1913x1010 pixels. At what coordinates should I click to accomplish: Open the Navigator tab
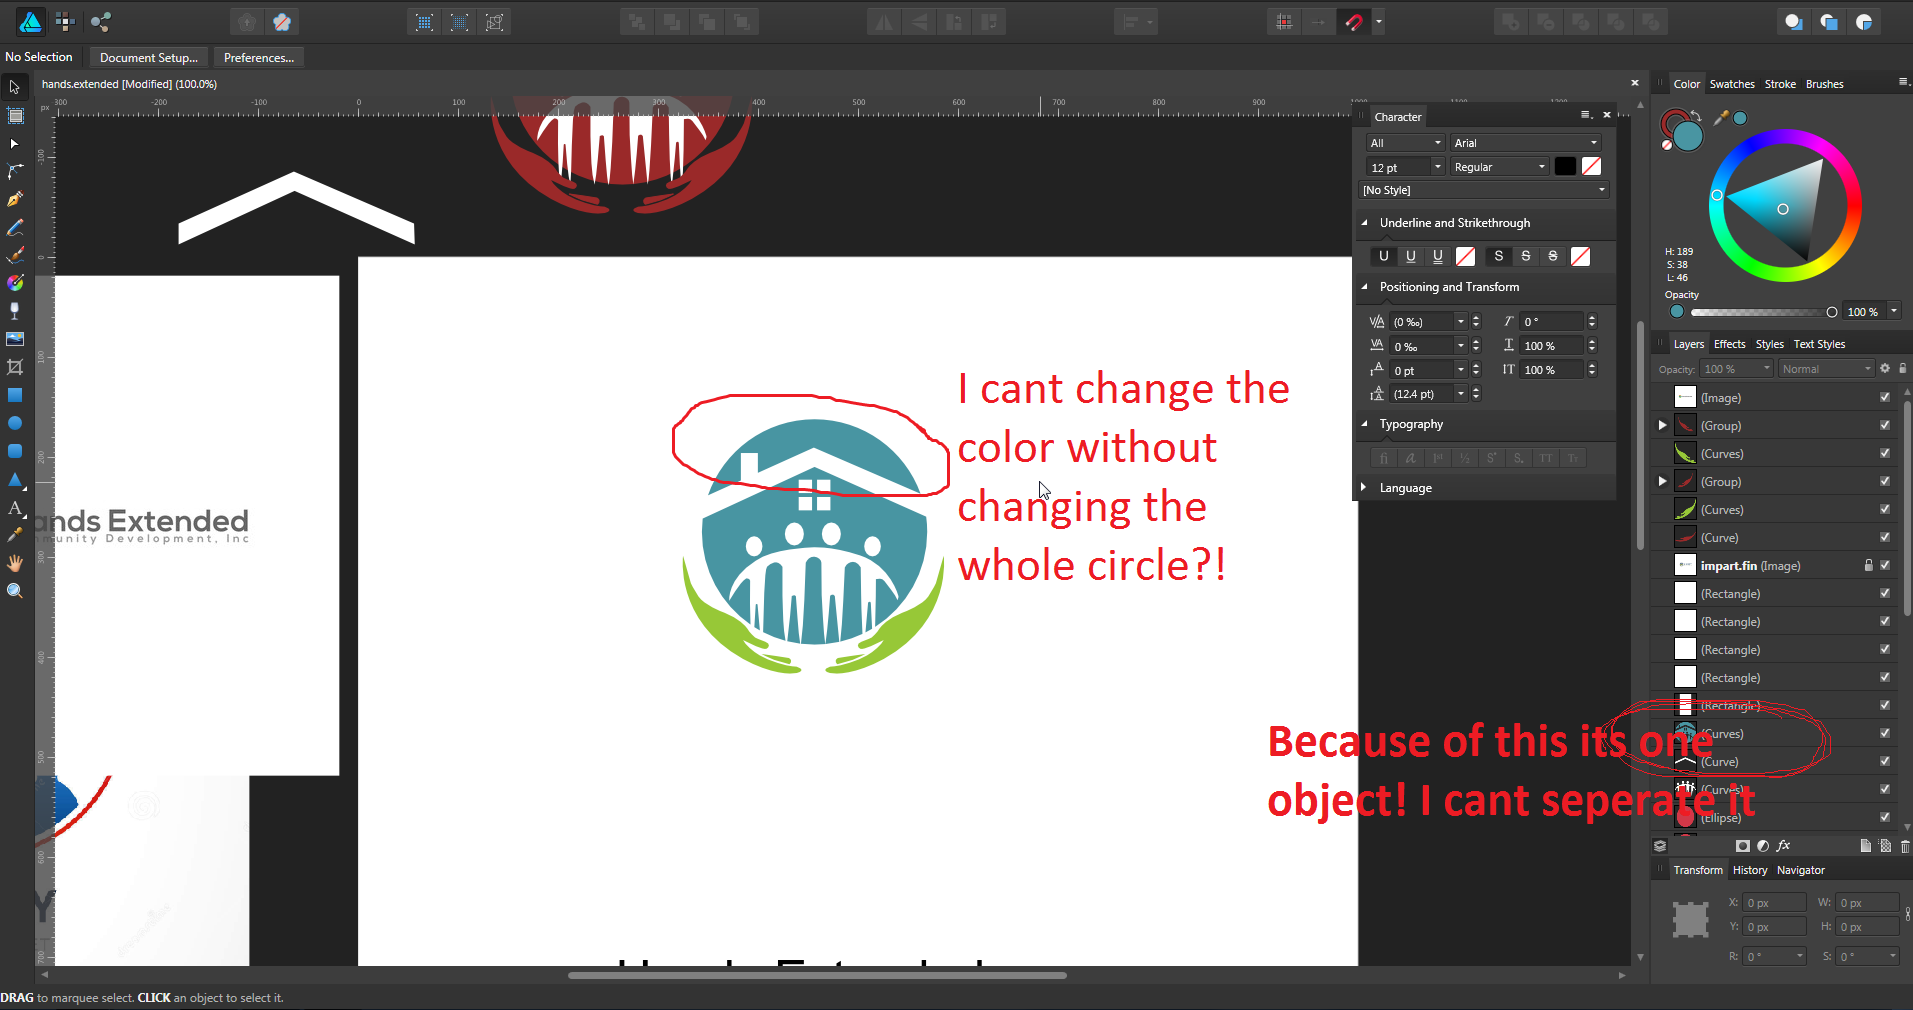pyautogui.click(x=1801, y=870)
